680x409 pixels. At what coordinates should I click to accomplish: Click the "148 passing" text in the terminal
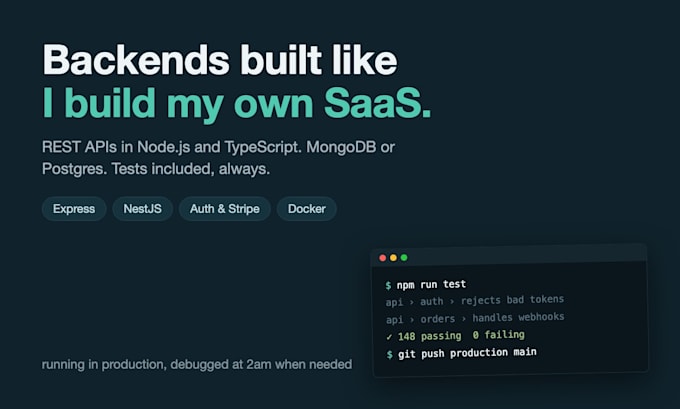[x=429, y=336]
